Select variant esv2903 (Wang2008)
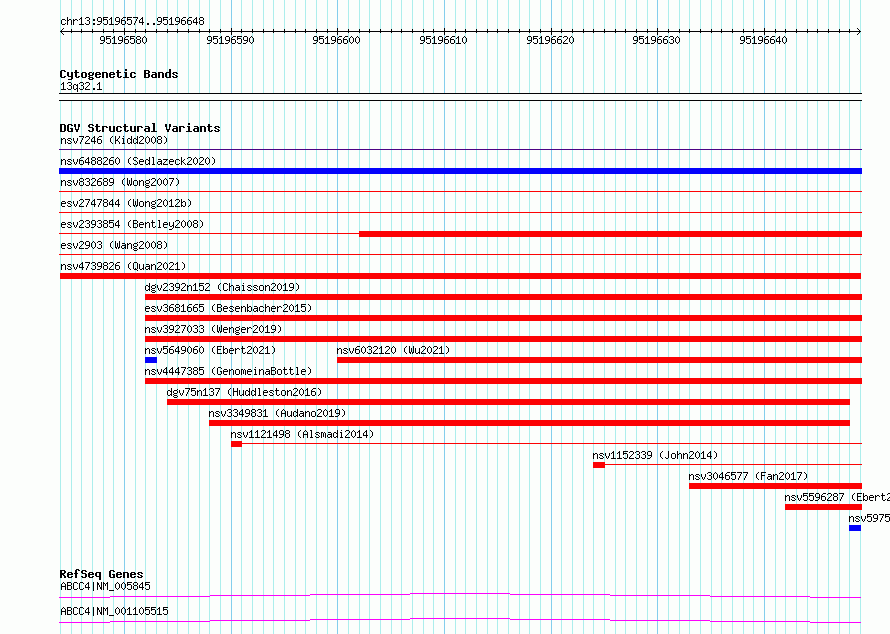The width and height of the screenshot is (890, 634). (114, 245)
